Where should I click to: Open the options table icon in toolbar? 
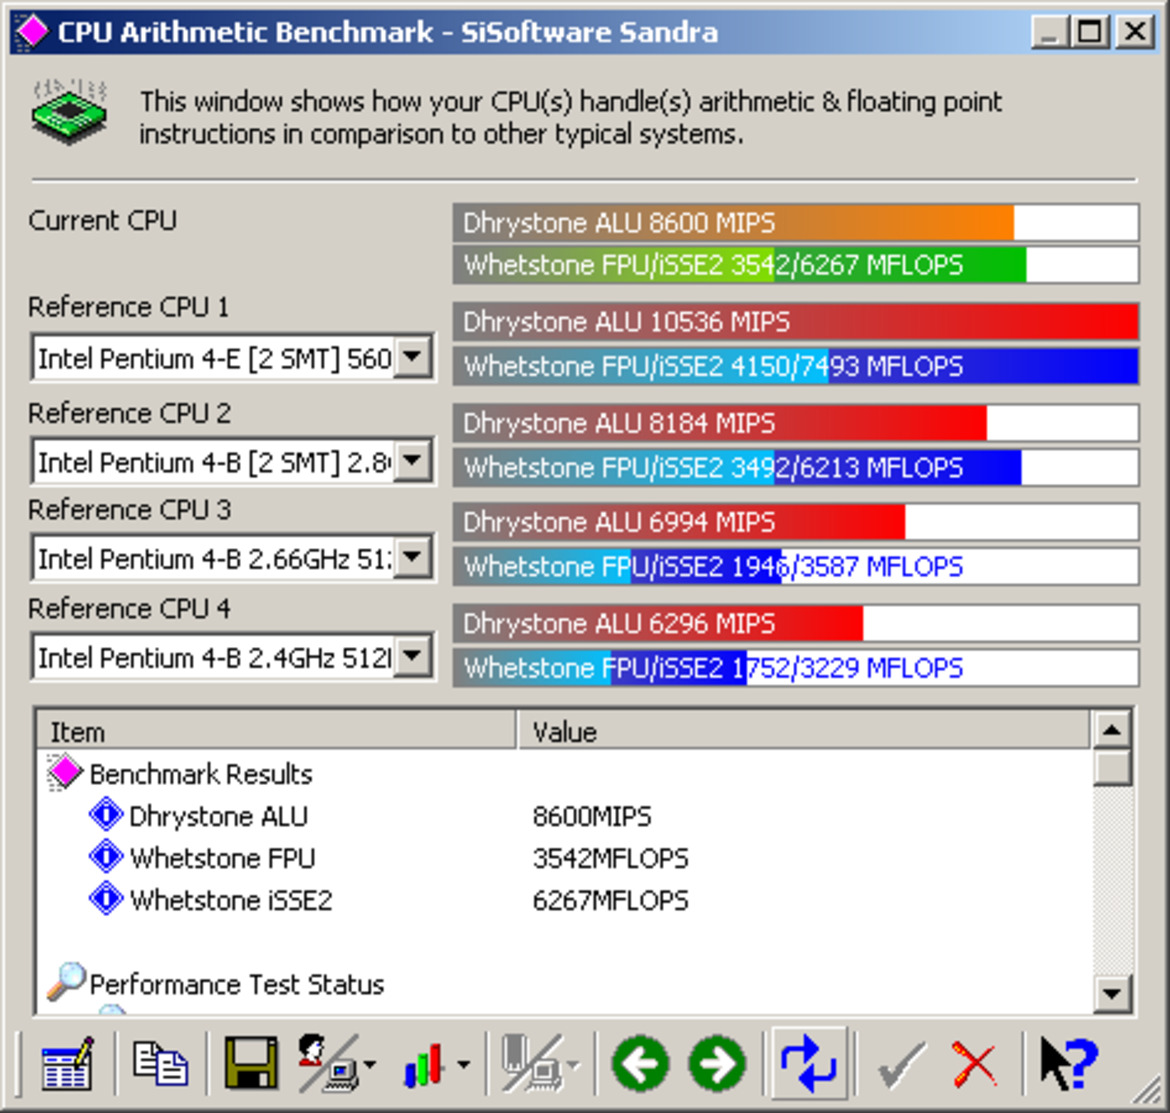click(x=67, y=1063)
